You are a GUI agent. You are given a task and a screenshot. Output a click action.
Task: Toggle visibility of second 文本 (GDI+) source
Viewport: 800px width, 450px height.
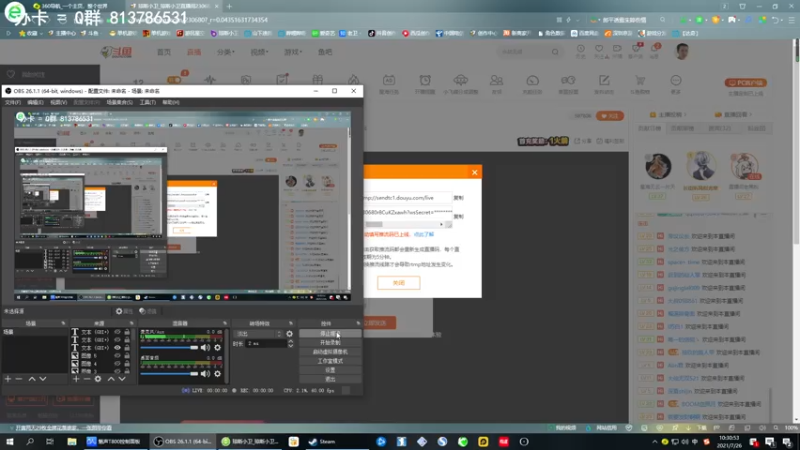click(117, 340)
